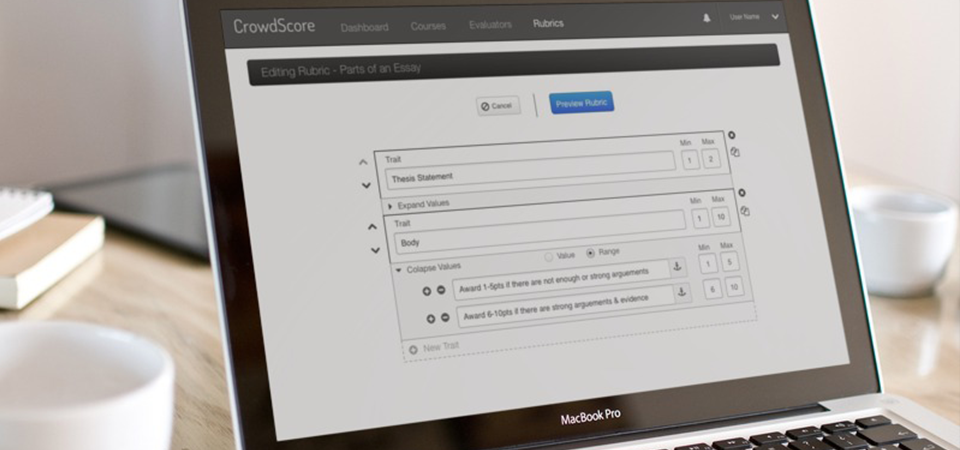This screenshot has height=450, width=960.
Task: Remove the Award 1-5pts value row
Action: tap(441, 290)
